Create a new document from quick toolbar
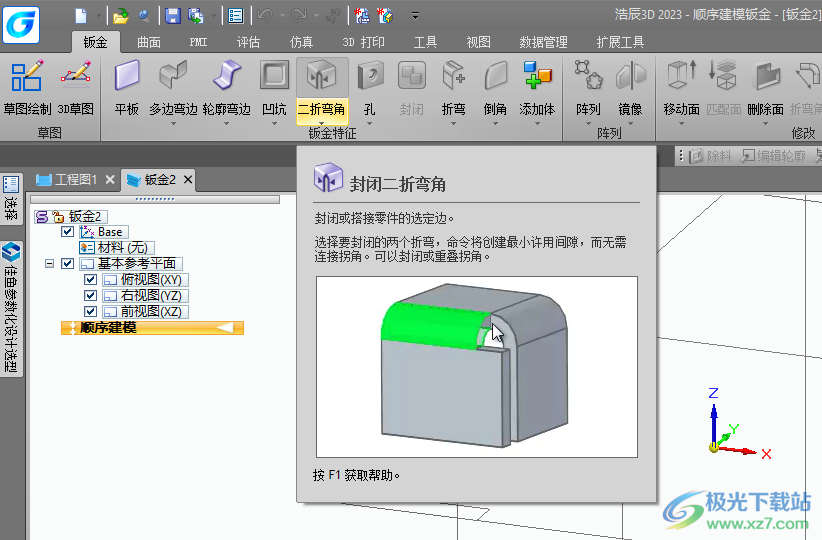The height and width of the screenshot is (540, 822). 81,16
